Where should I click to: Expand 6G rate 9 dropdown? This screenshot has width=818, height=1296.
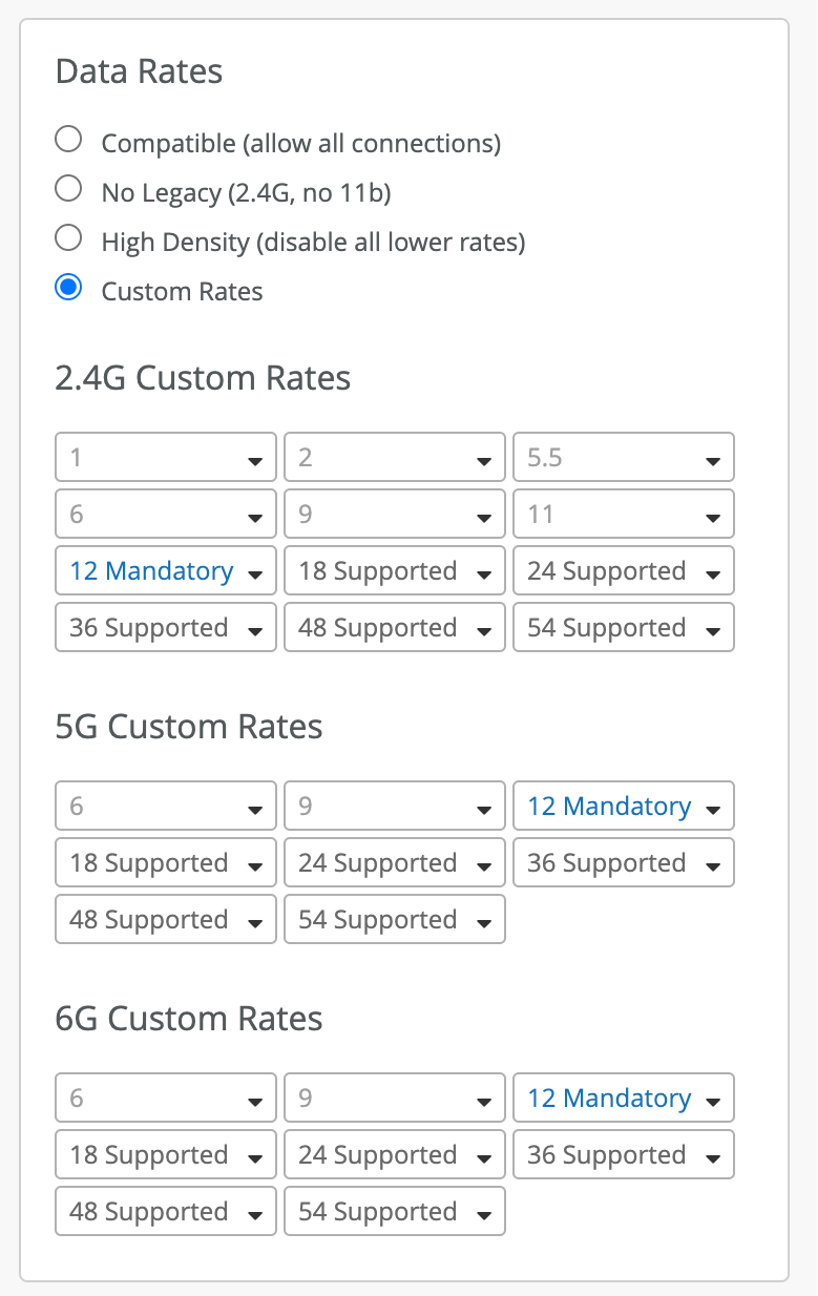[x=394, y=1099]
